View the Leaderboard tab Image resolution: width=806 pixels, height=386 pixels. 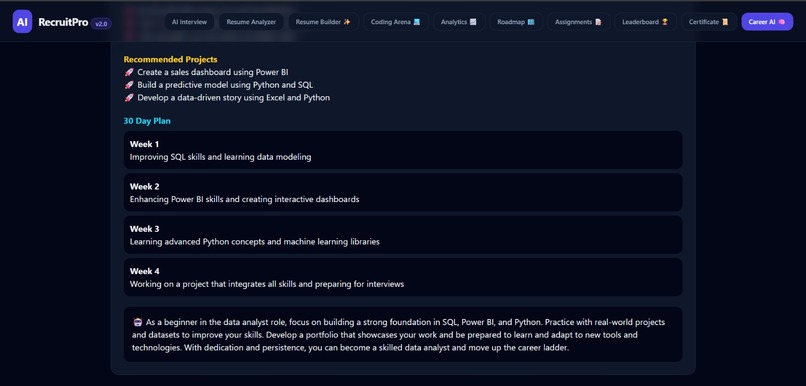click(645, 22)
